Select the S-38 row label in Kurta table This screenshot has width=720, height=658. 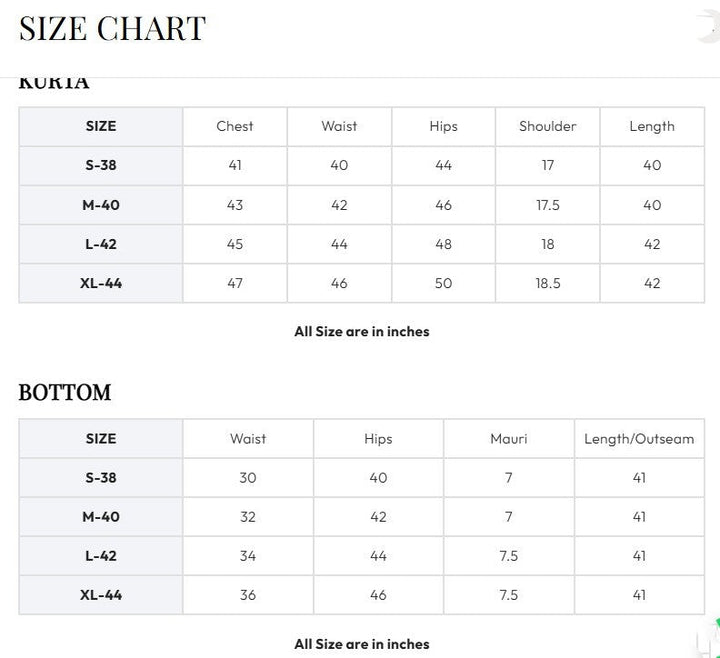101,165
